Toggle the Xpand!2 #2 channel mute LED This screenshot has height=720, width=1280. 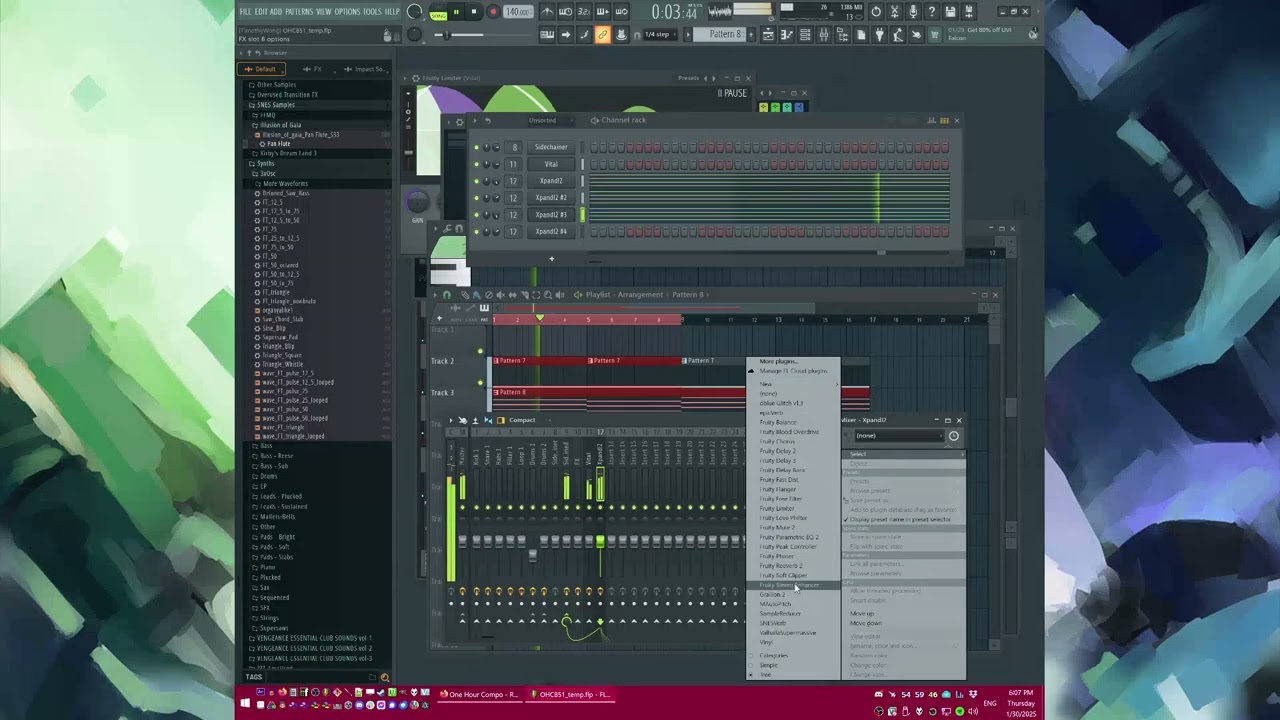(476, 198)
